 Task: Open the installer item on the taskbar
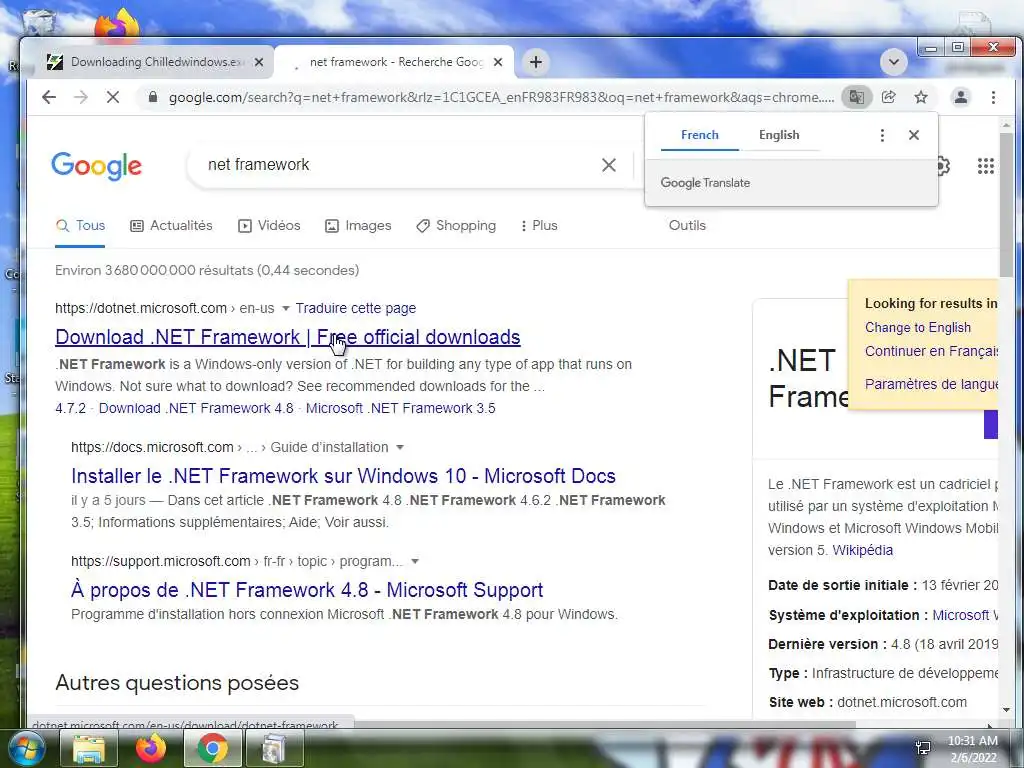[x=274, y=748]
